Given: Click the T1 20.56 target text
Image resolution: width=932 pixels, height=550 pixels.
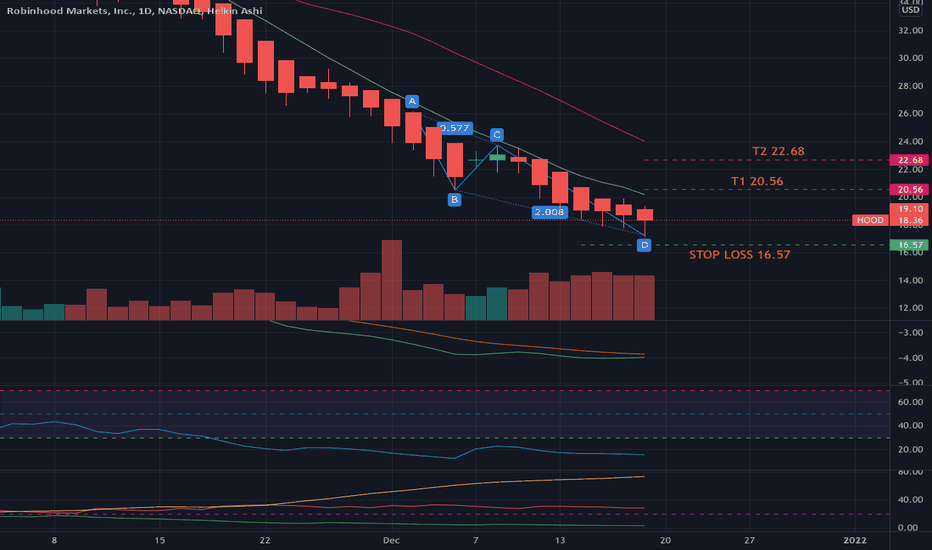Looking at the screenshot, I should click(x=757, y=181).
